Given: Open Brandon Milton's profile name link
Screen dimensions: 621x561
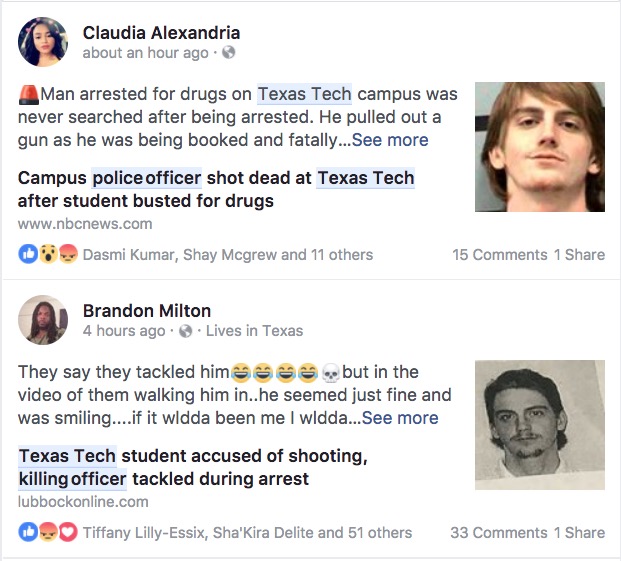Looking at the screenshot, I should coord(147,311).
